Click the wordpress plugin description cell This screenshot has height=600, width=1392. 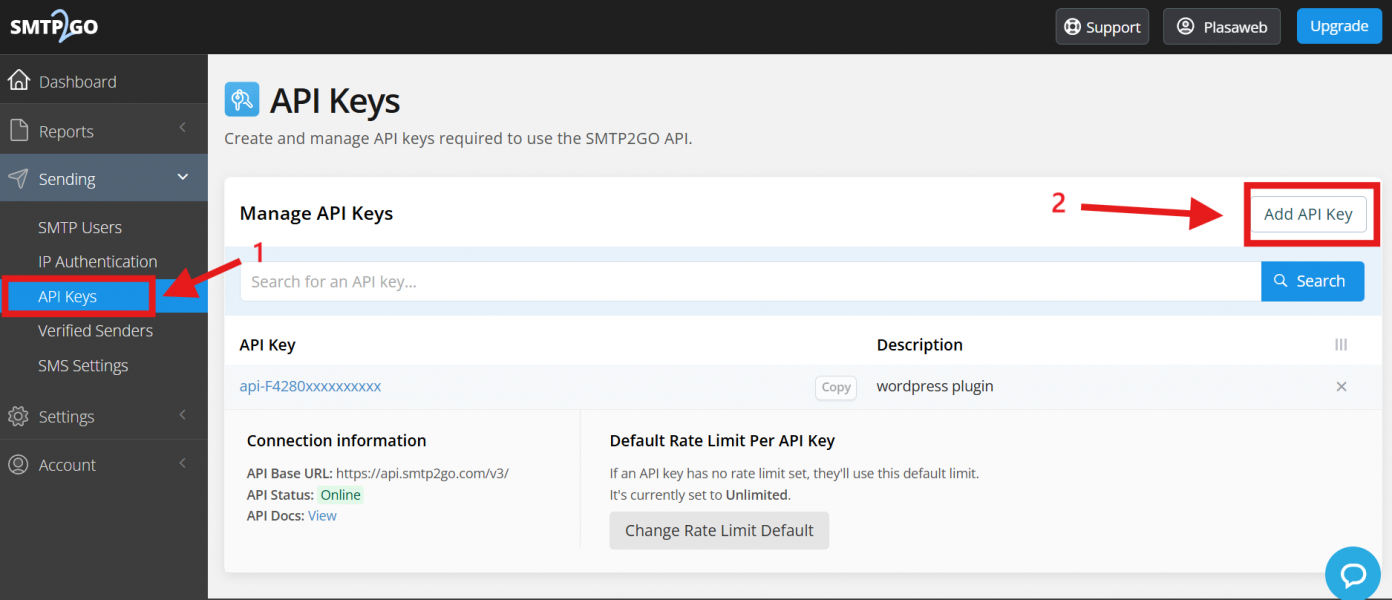pyautogui.click(x=935, y=386)
